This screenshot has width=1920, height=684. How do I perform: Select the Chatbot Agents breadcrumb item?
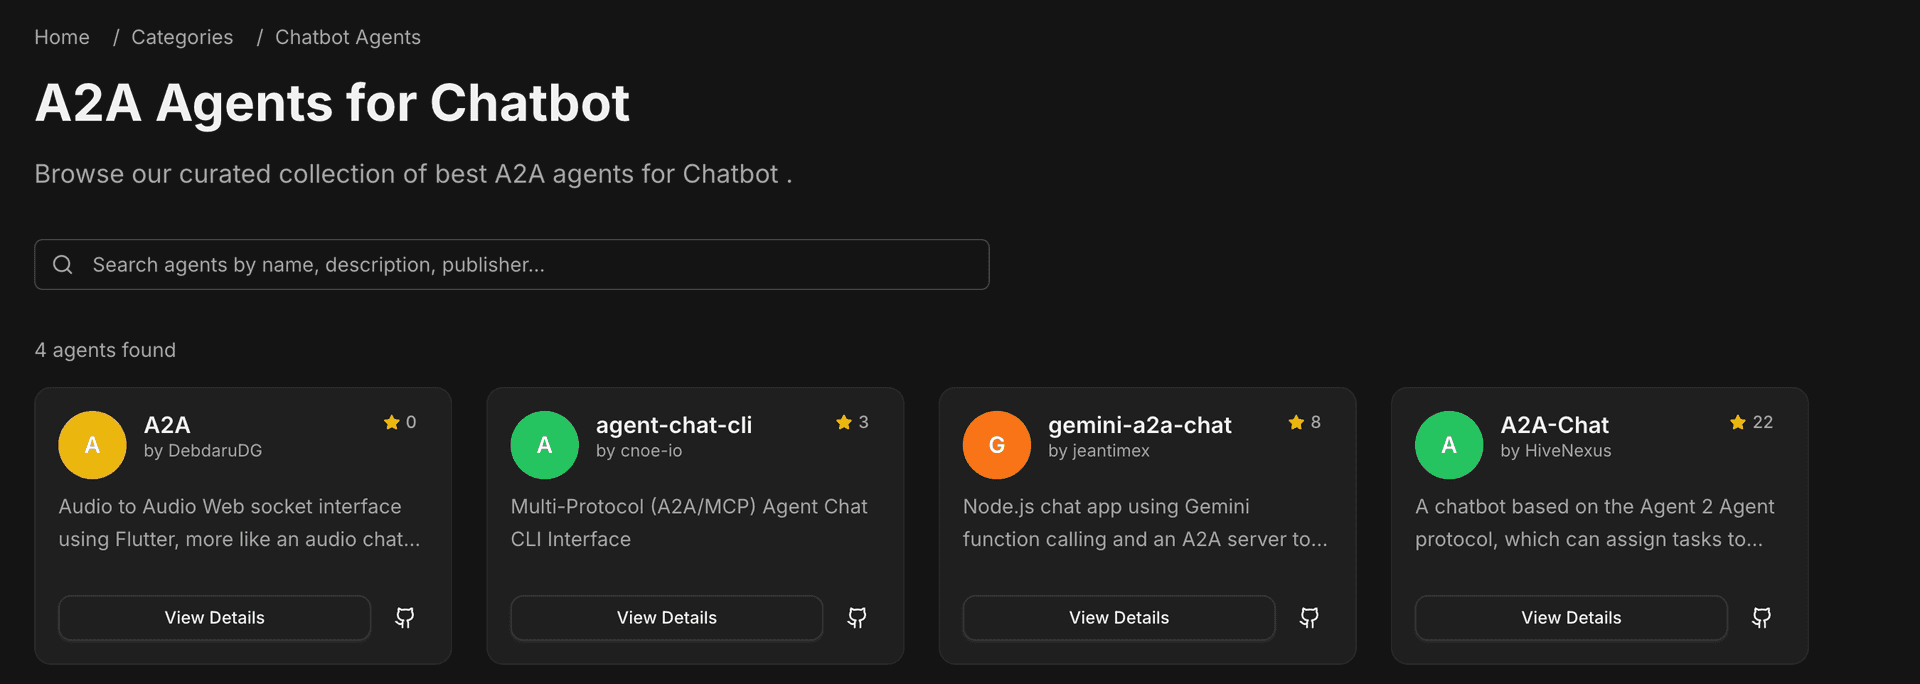(x=348, y=37)
